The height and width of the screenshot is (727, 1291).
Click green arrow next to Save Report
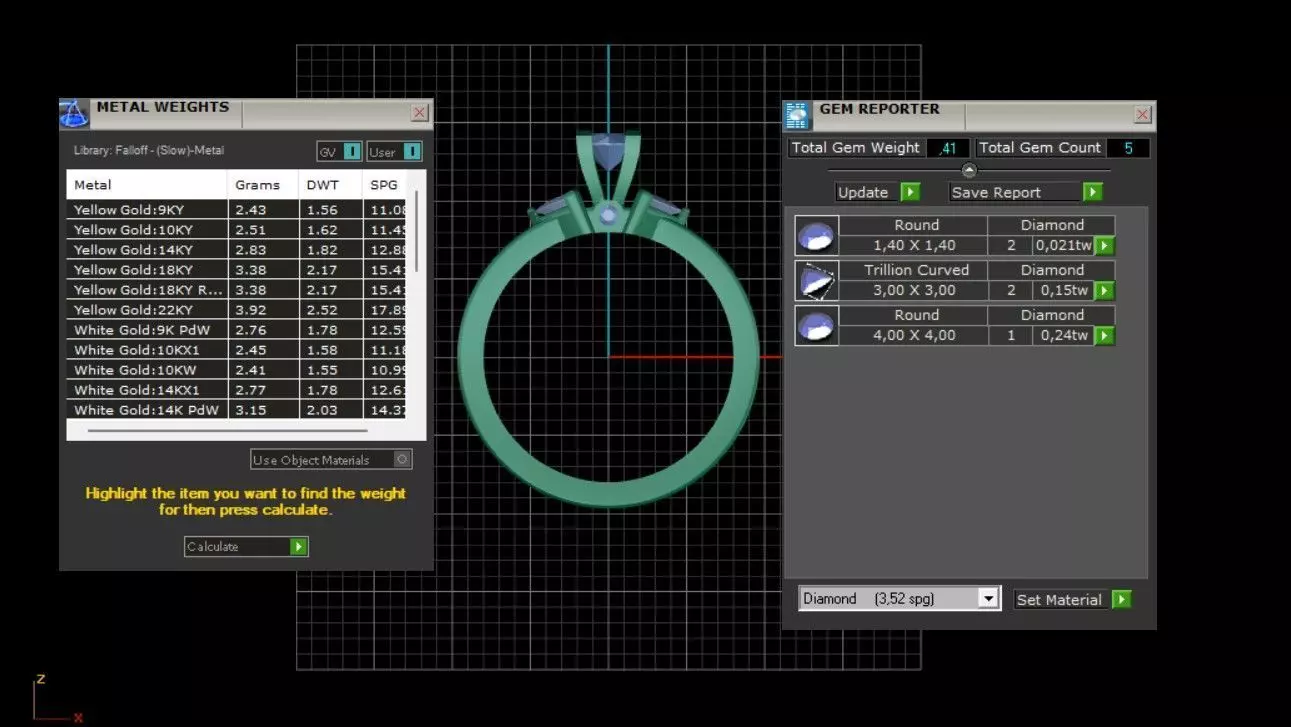1092,192
